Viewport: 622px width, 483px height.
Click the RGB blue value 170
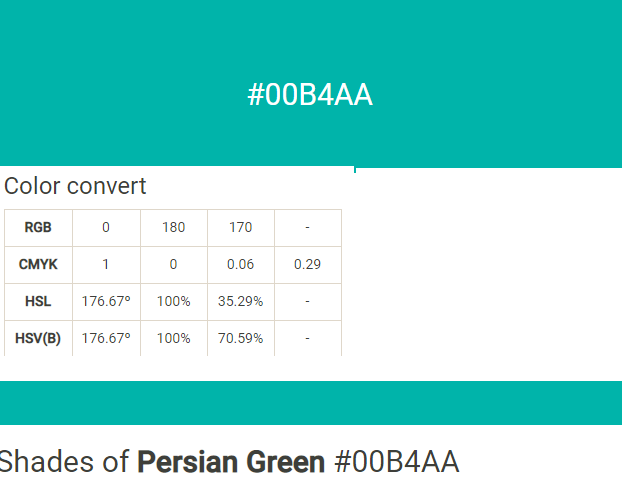coord(240,228)
